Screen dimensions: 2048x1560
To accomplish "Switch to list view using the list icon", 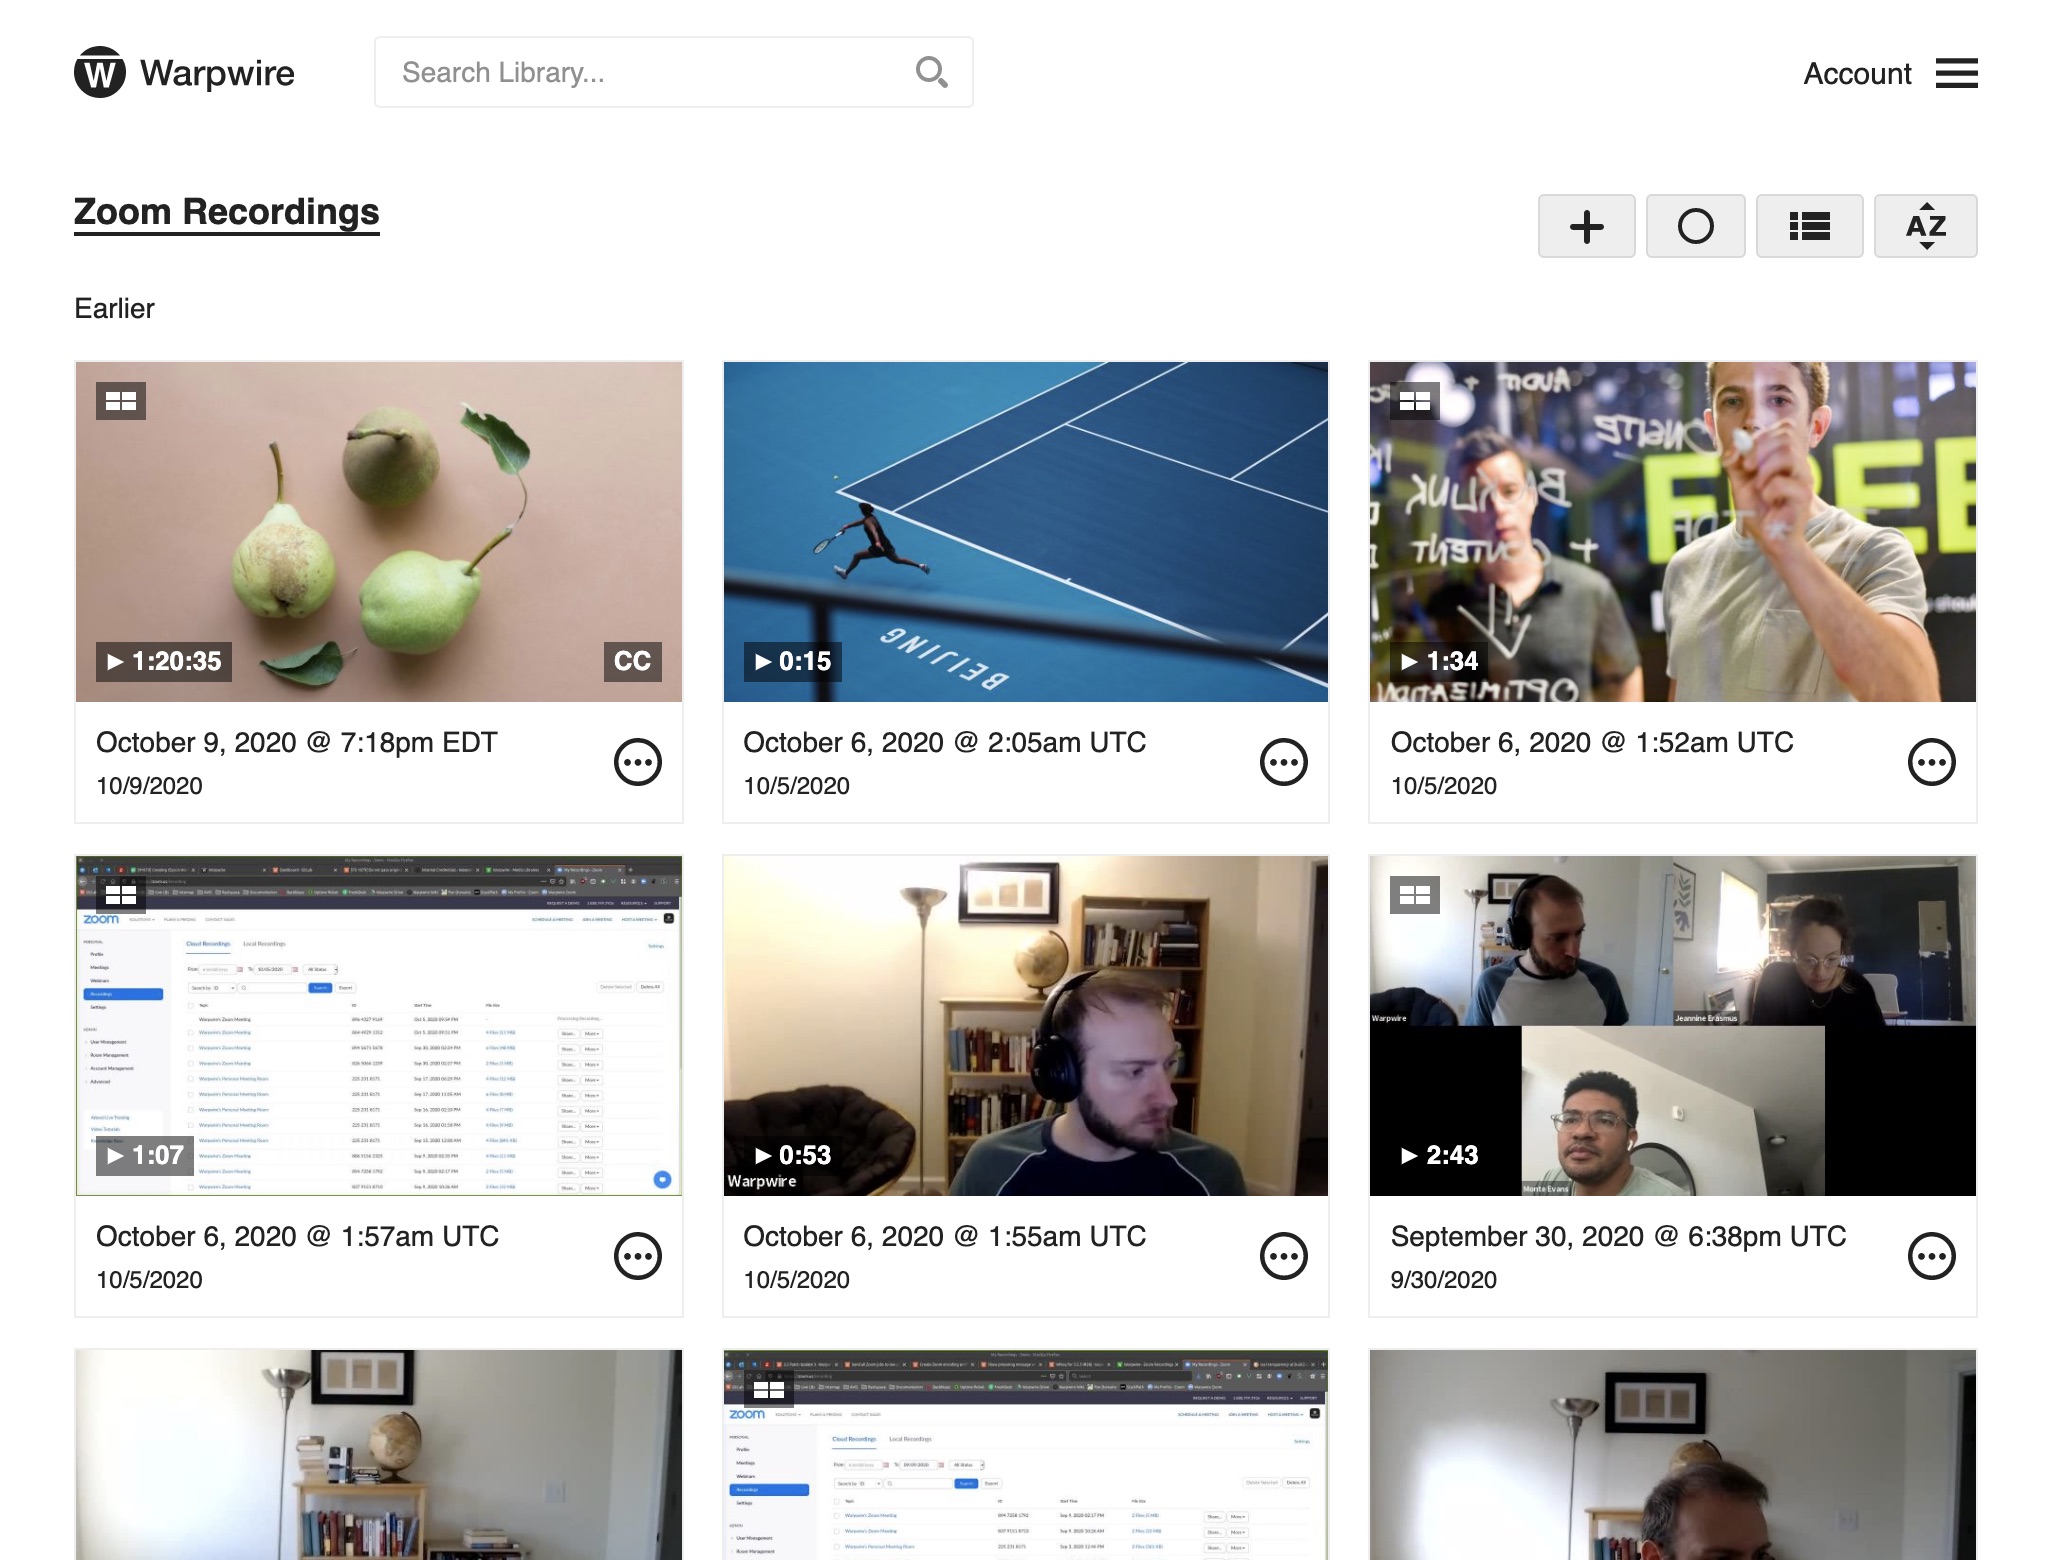I will coord(1809,226).
